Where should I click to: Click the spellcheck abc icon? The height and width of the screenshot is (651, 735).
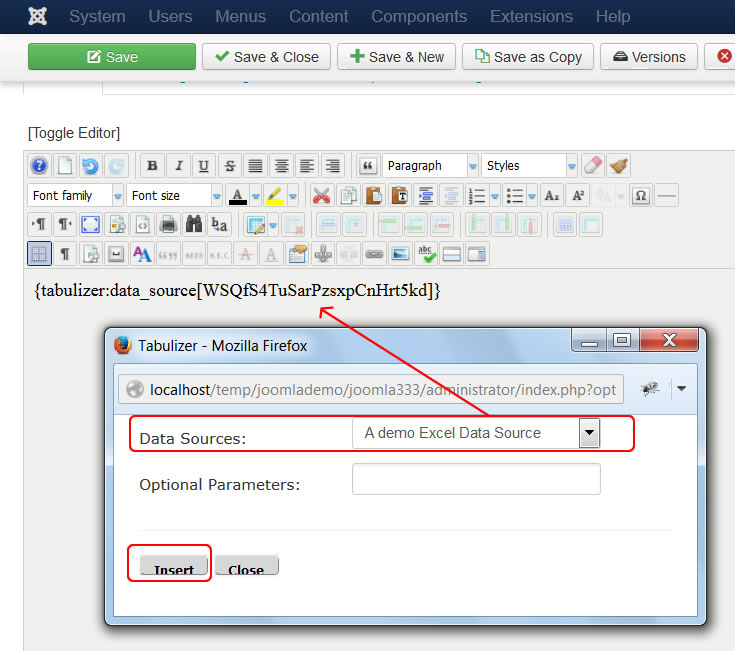point(426,253)
